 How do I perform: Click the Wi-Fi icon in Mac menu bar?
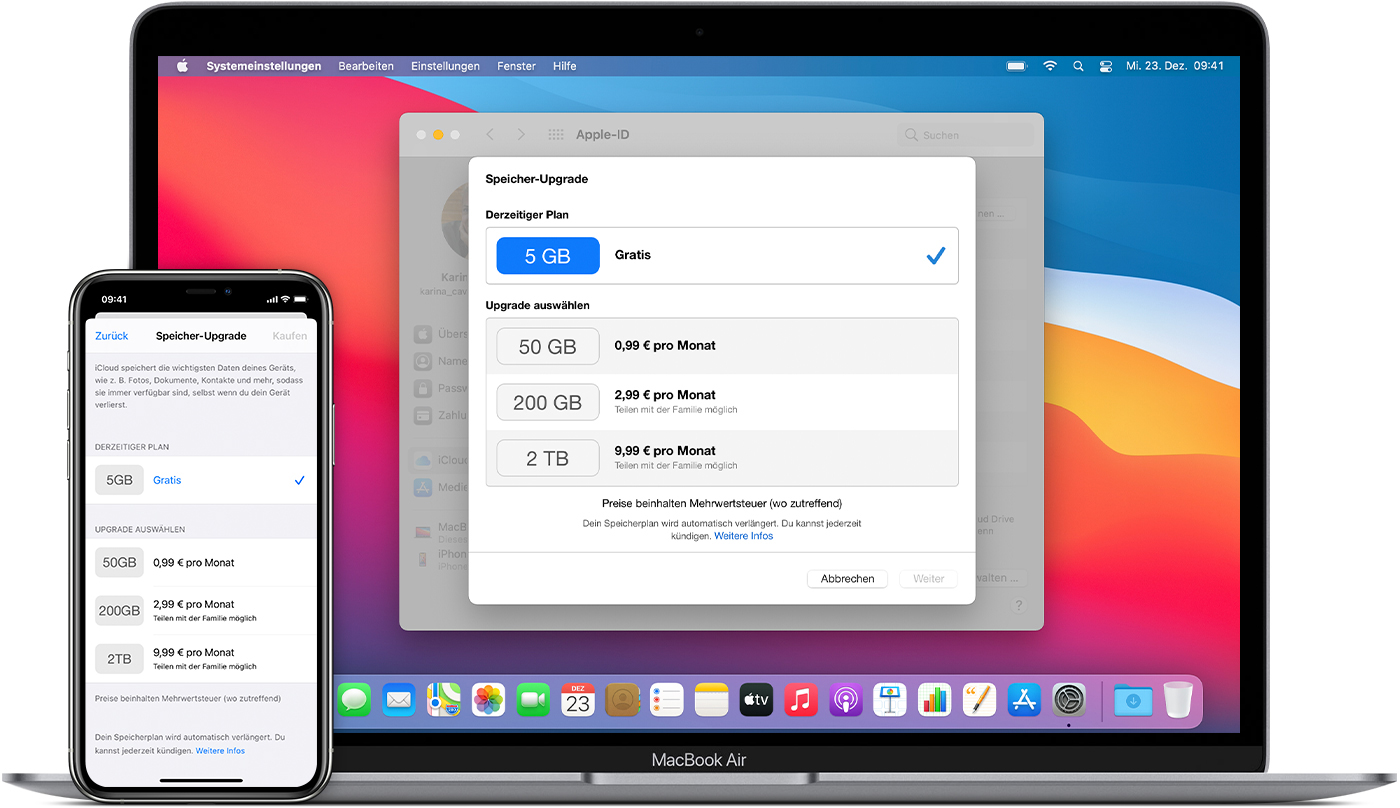click(1050, 66)
